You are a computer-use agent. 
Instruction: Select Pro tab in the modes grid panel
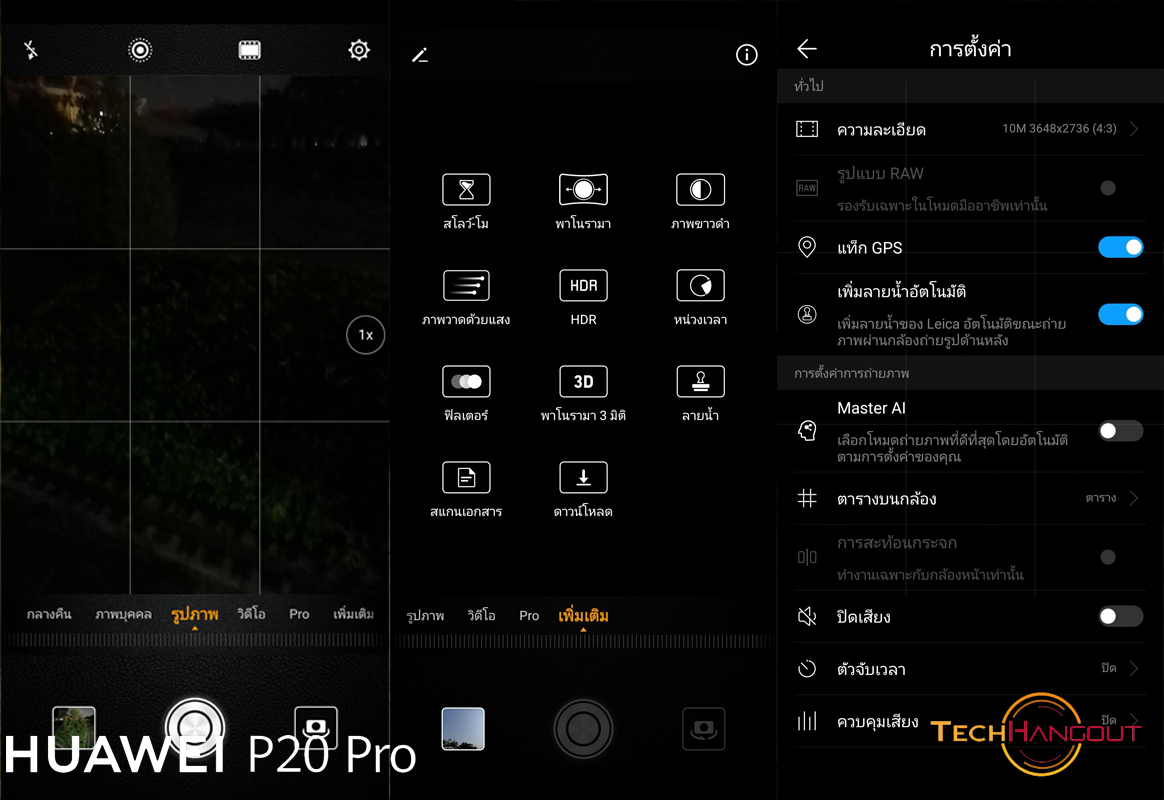click(x=529, y=615)
